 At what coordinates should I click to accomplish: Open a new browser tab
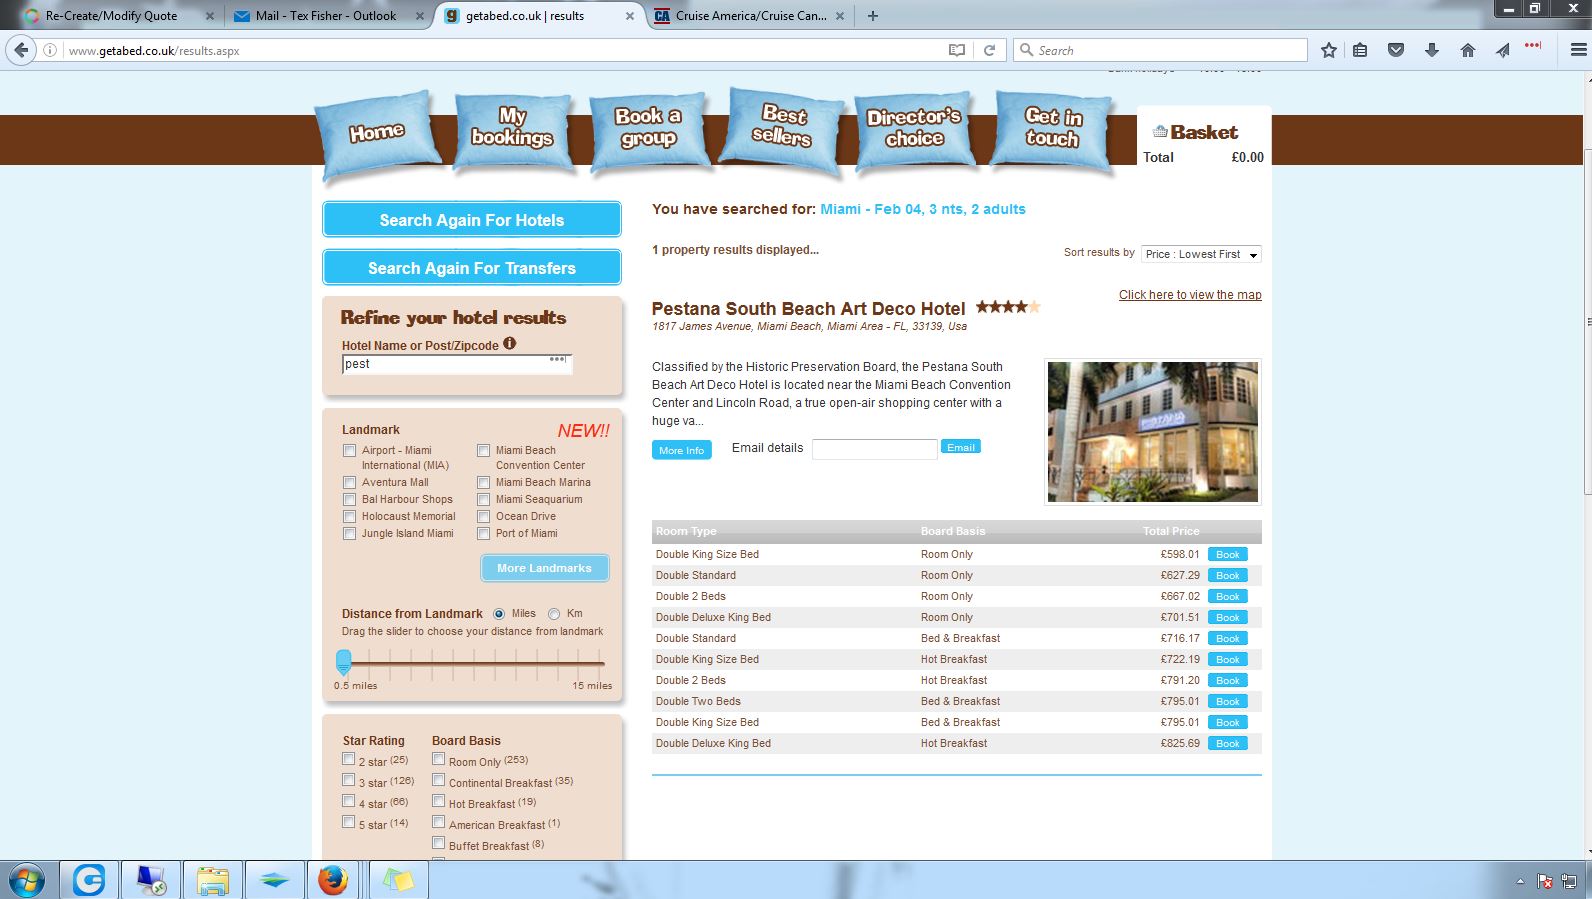click(x=872, y=16)
